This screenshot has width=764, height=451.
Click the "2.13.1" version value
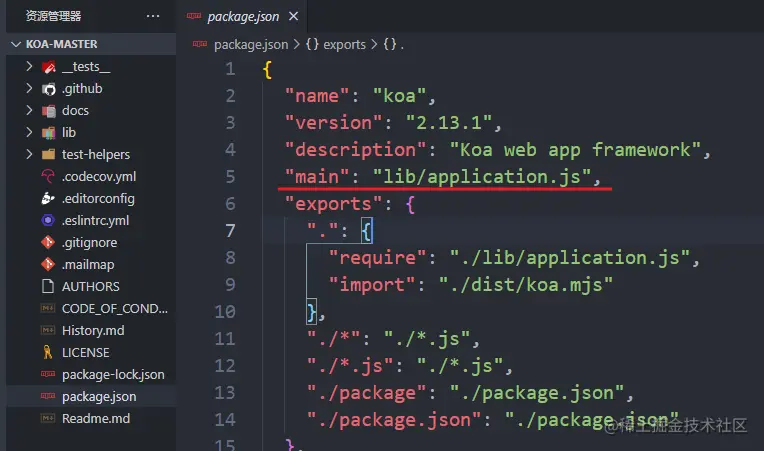[449, 122]
